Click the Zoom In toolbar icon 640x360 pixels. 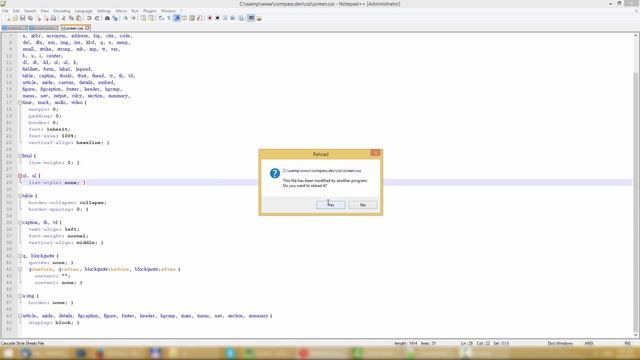(x=126, y=18)
